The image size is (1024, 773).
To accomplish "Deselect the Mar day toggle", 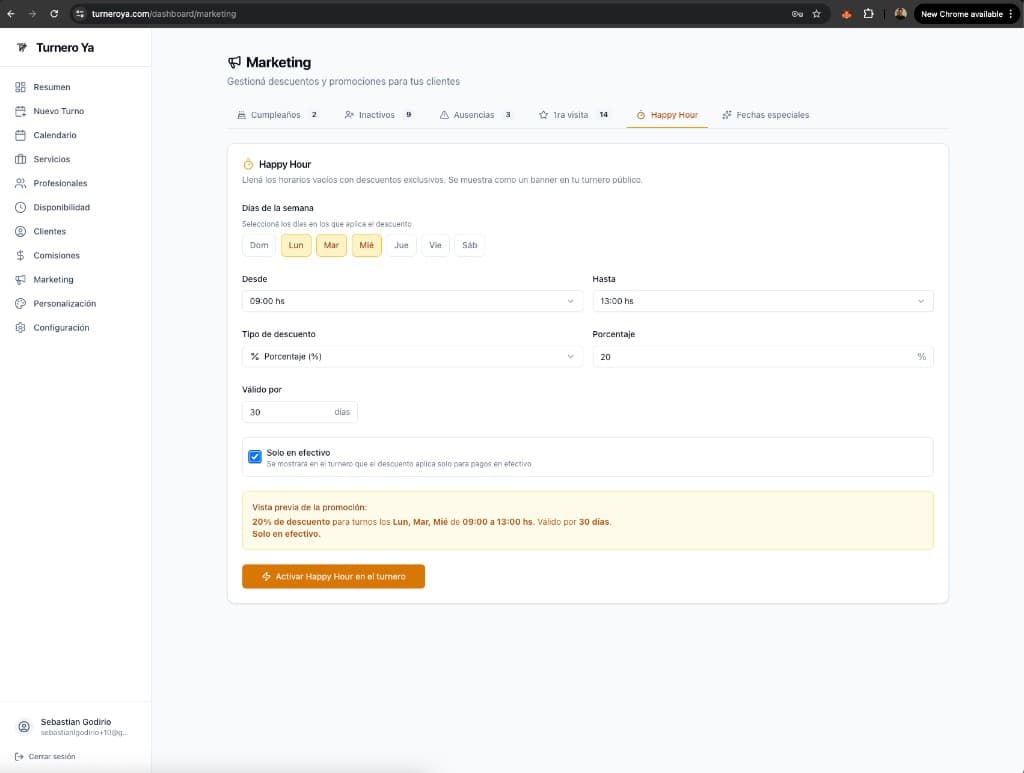I will click(x=331, y=245).
